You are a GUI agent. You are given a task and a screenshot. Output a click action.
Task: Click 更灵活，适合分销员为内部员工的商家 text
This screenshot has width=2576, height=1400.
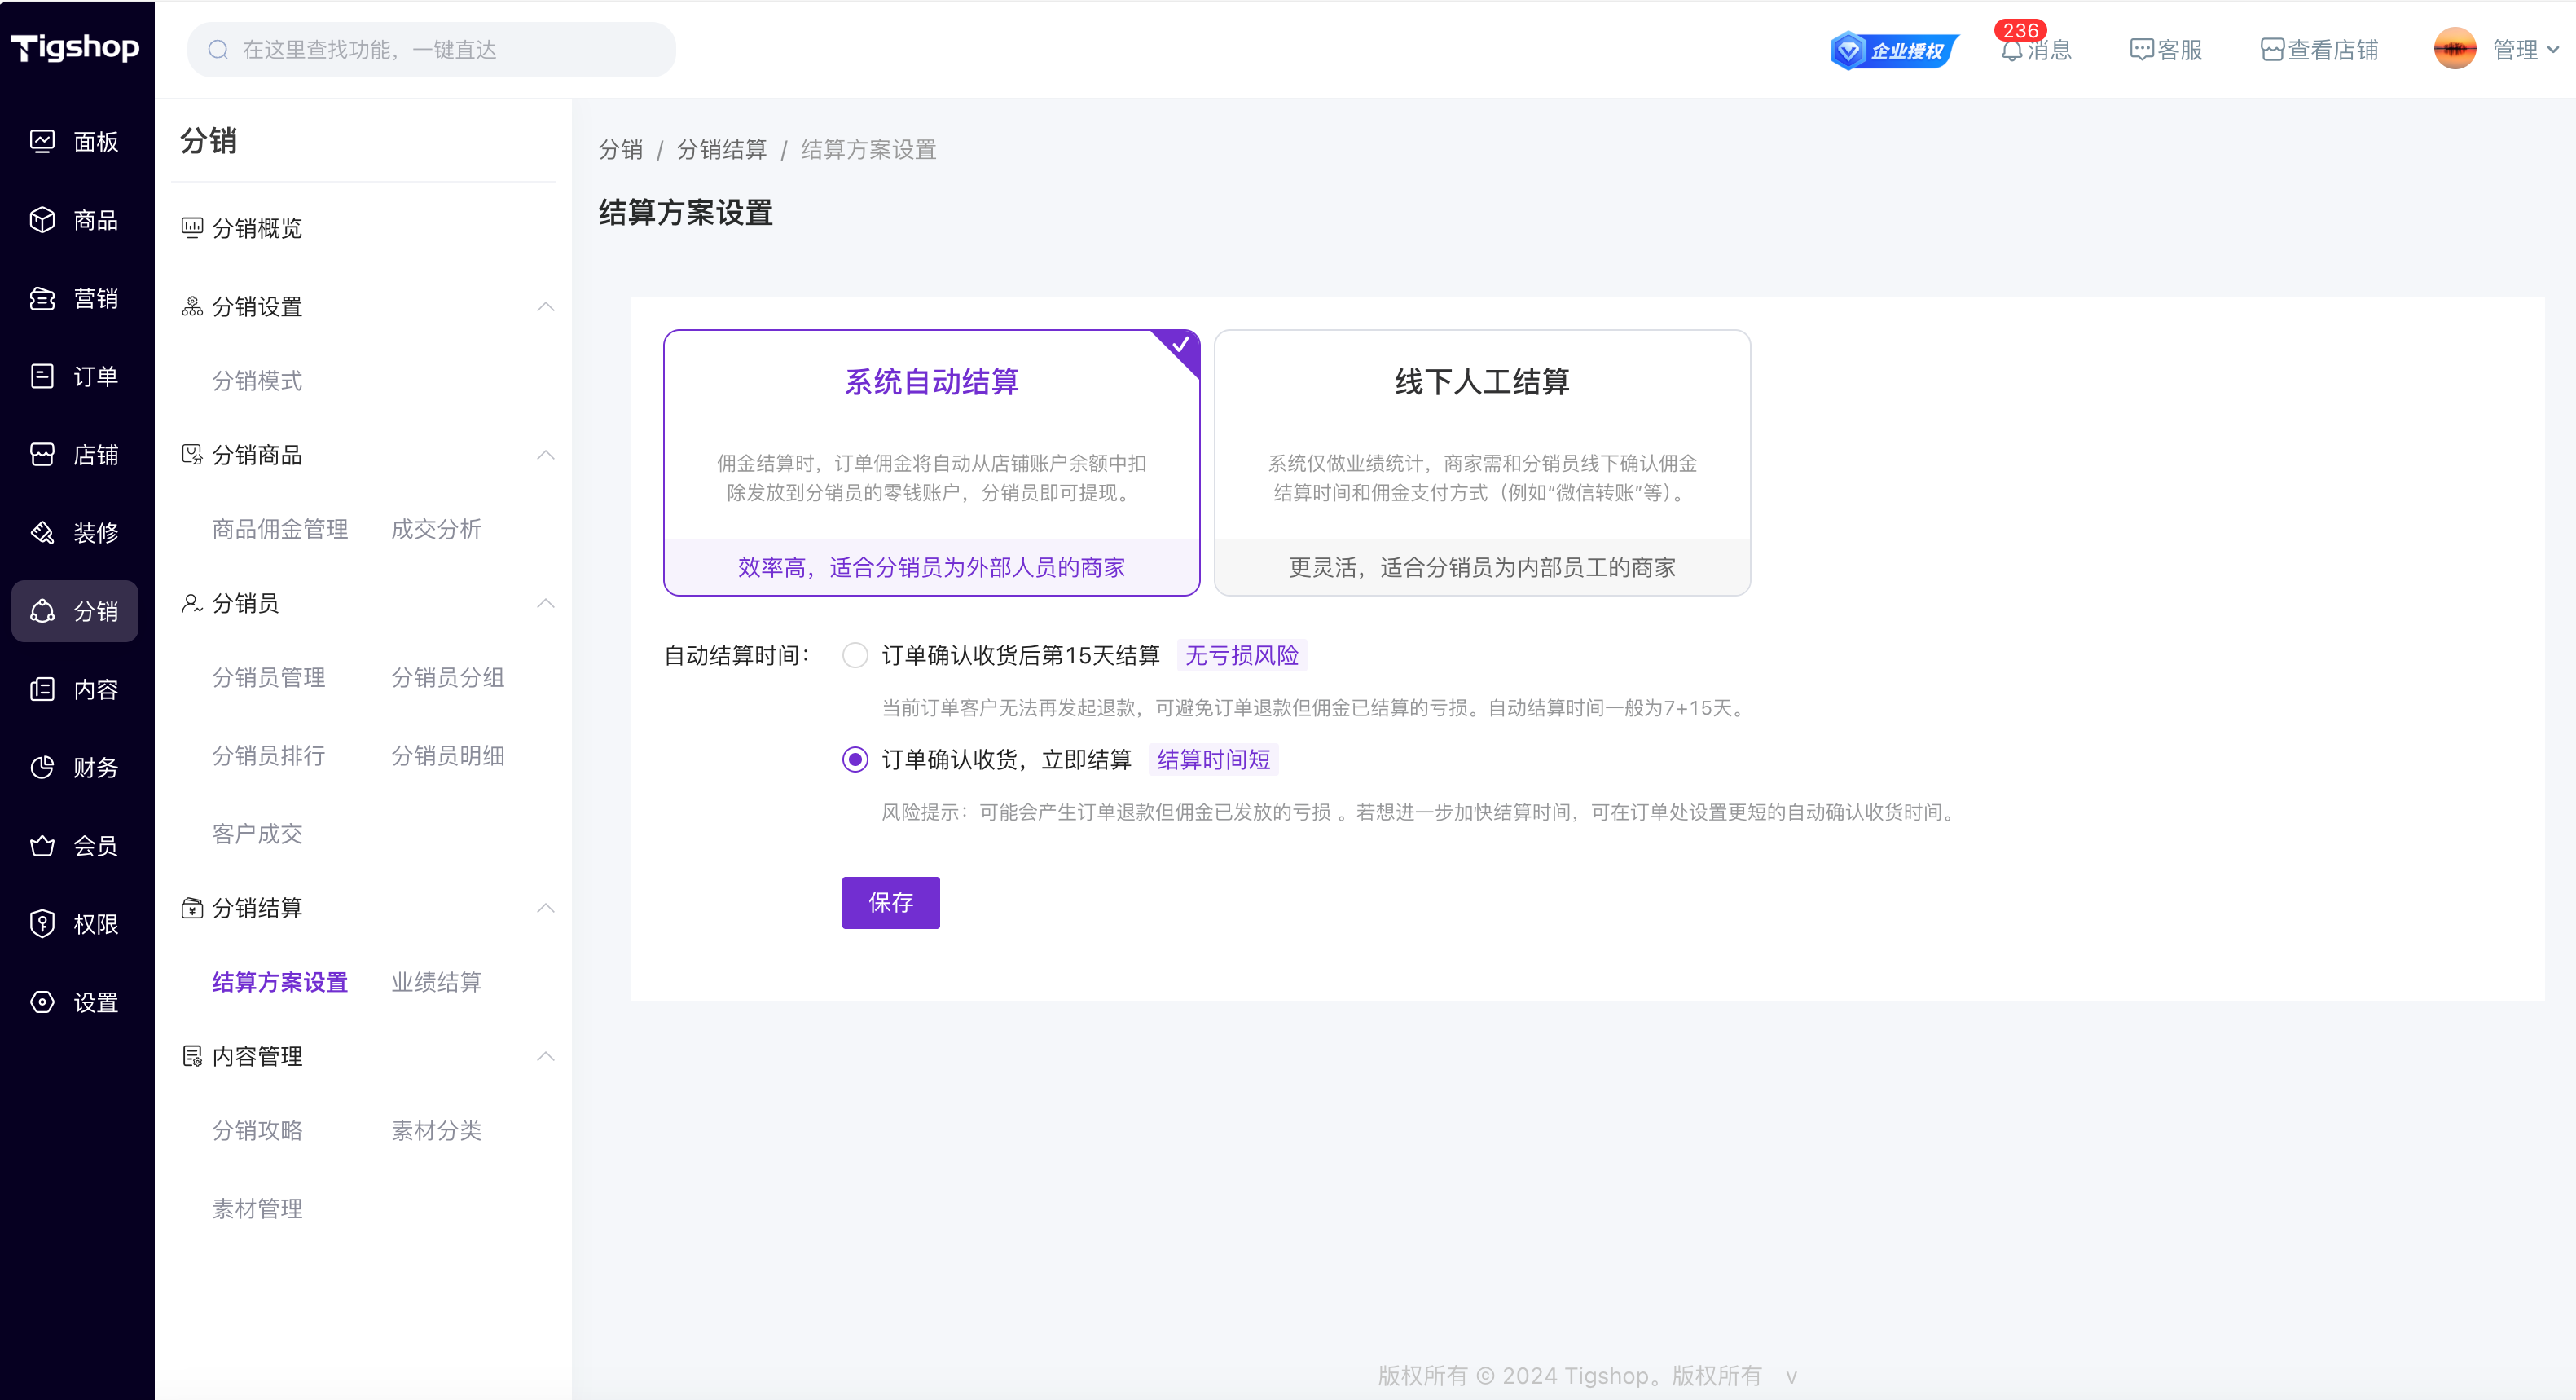coord(1482,568)
